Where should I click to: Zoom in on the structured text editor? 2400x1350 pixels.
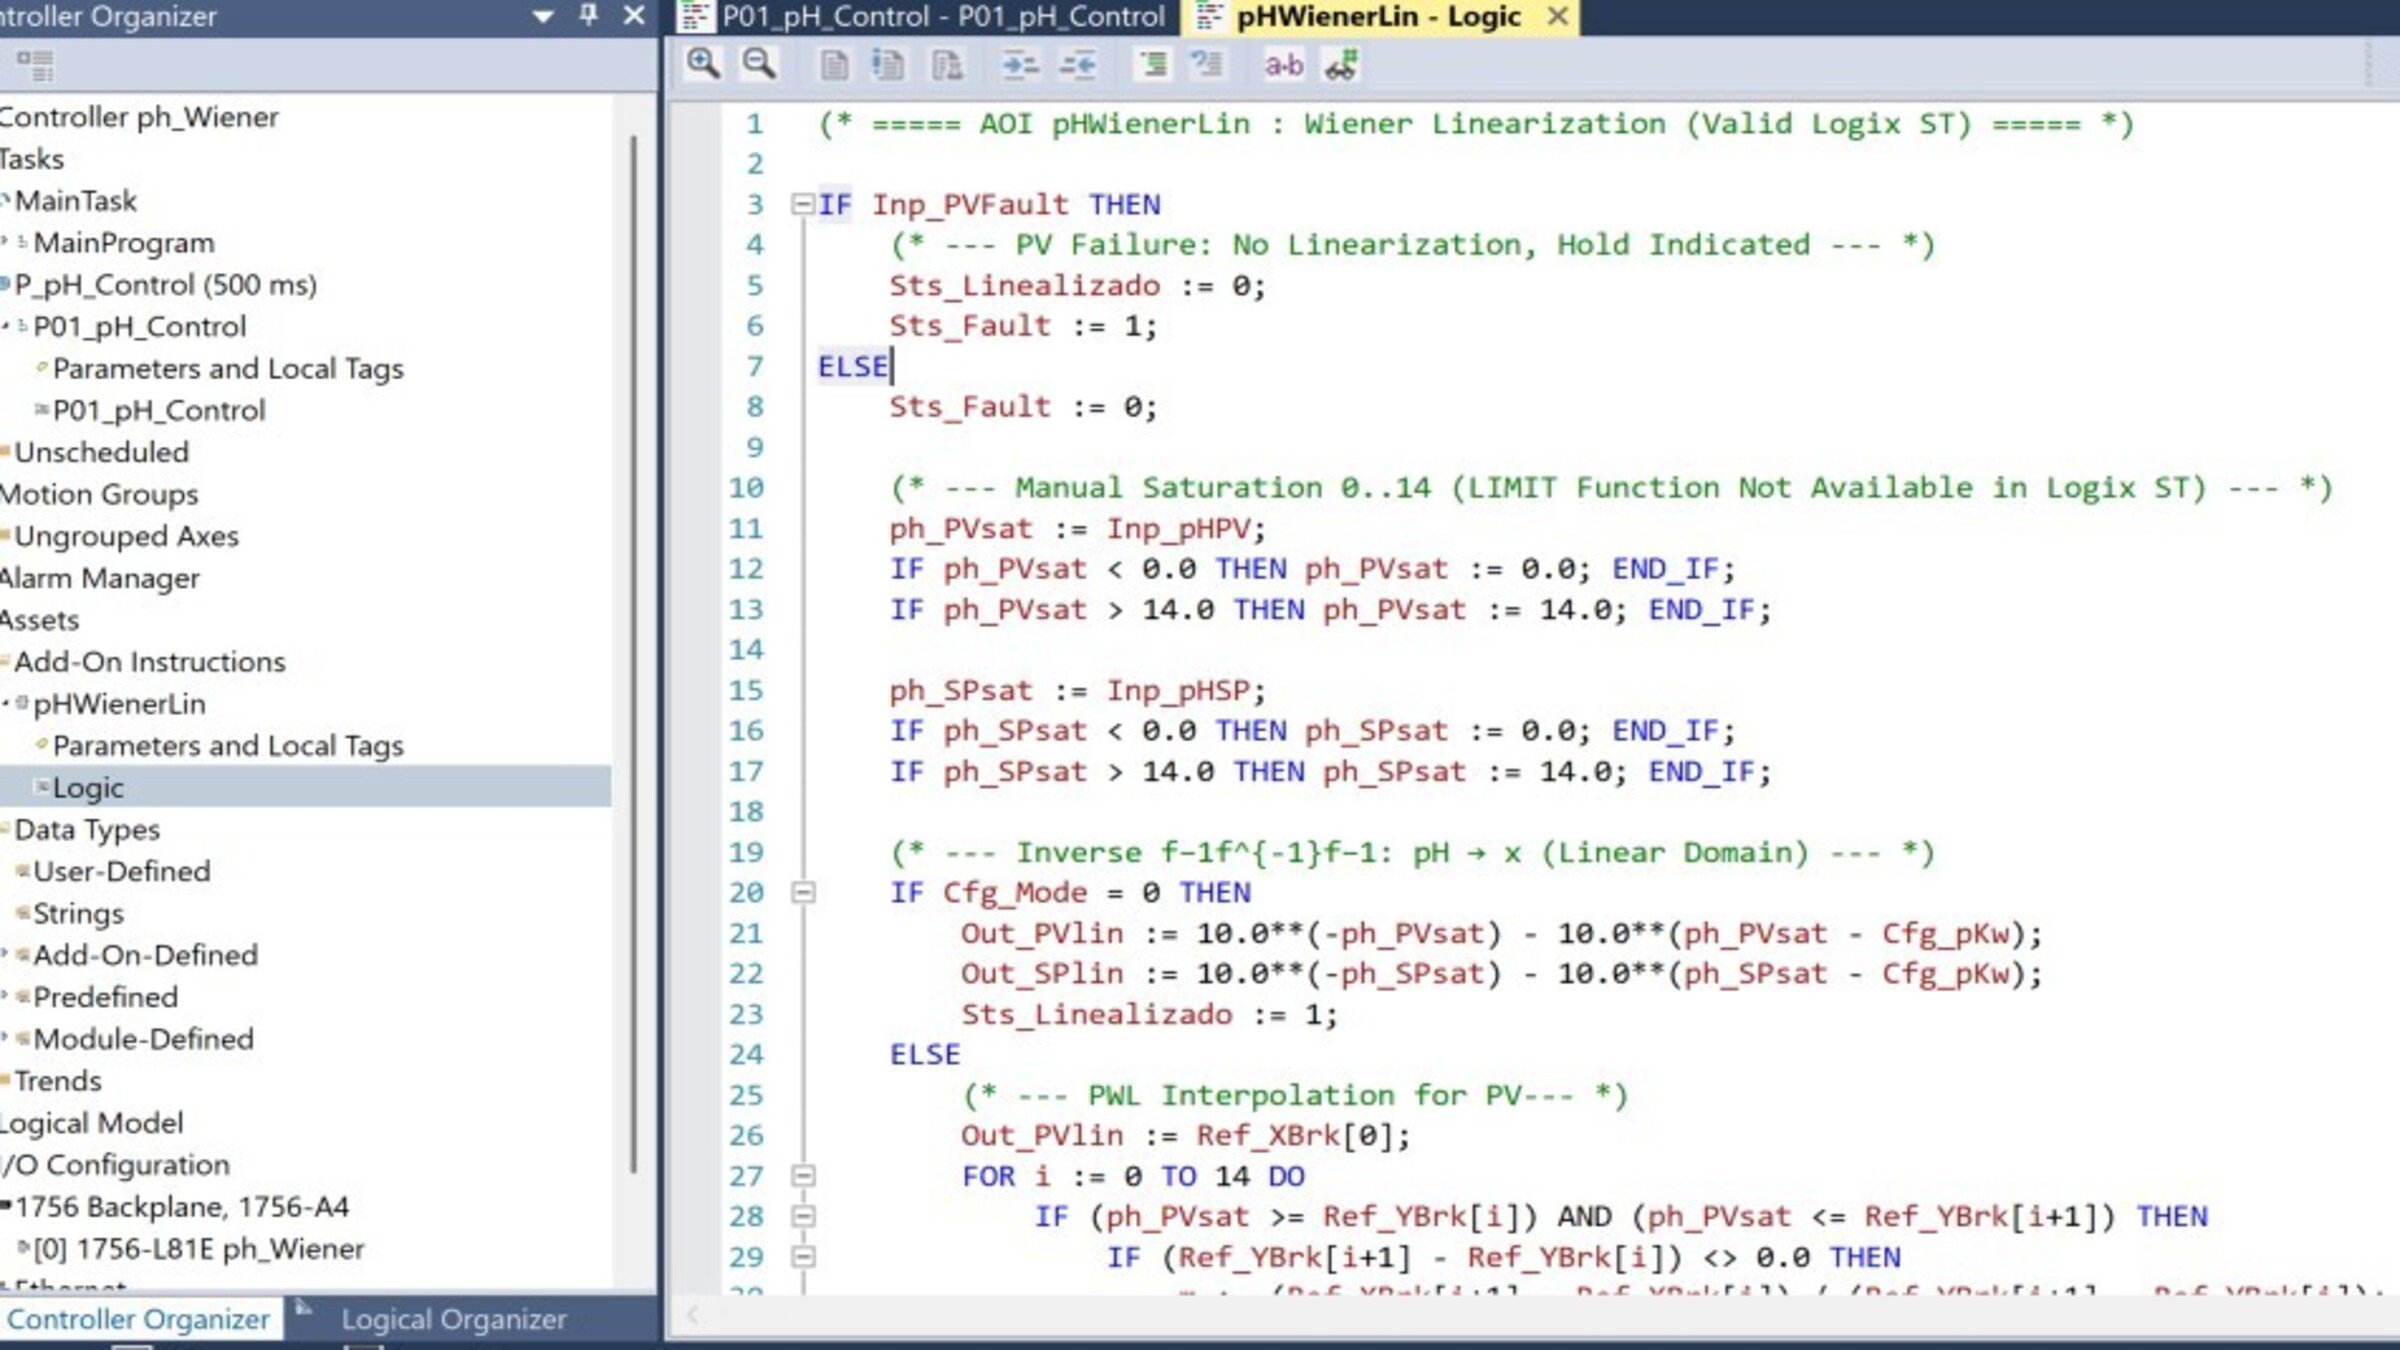703,65
